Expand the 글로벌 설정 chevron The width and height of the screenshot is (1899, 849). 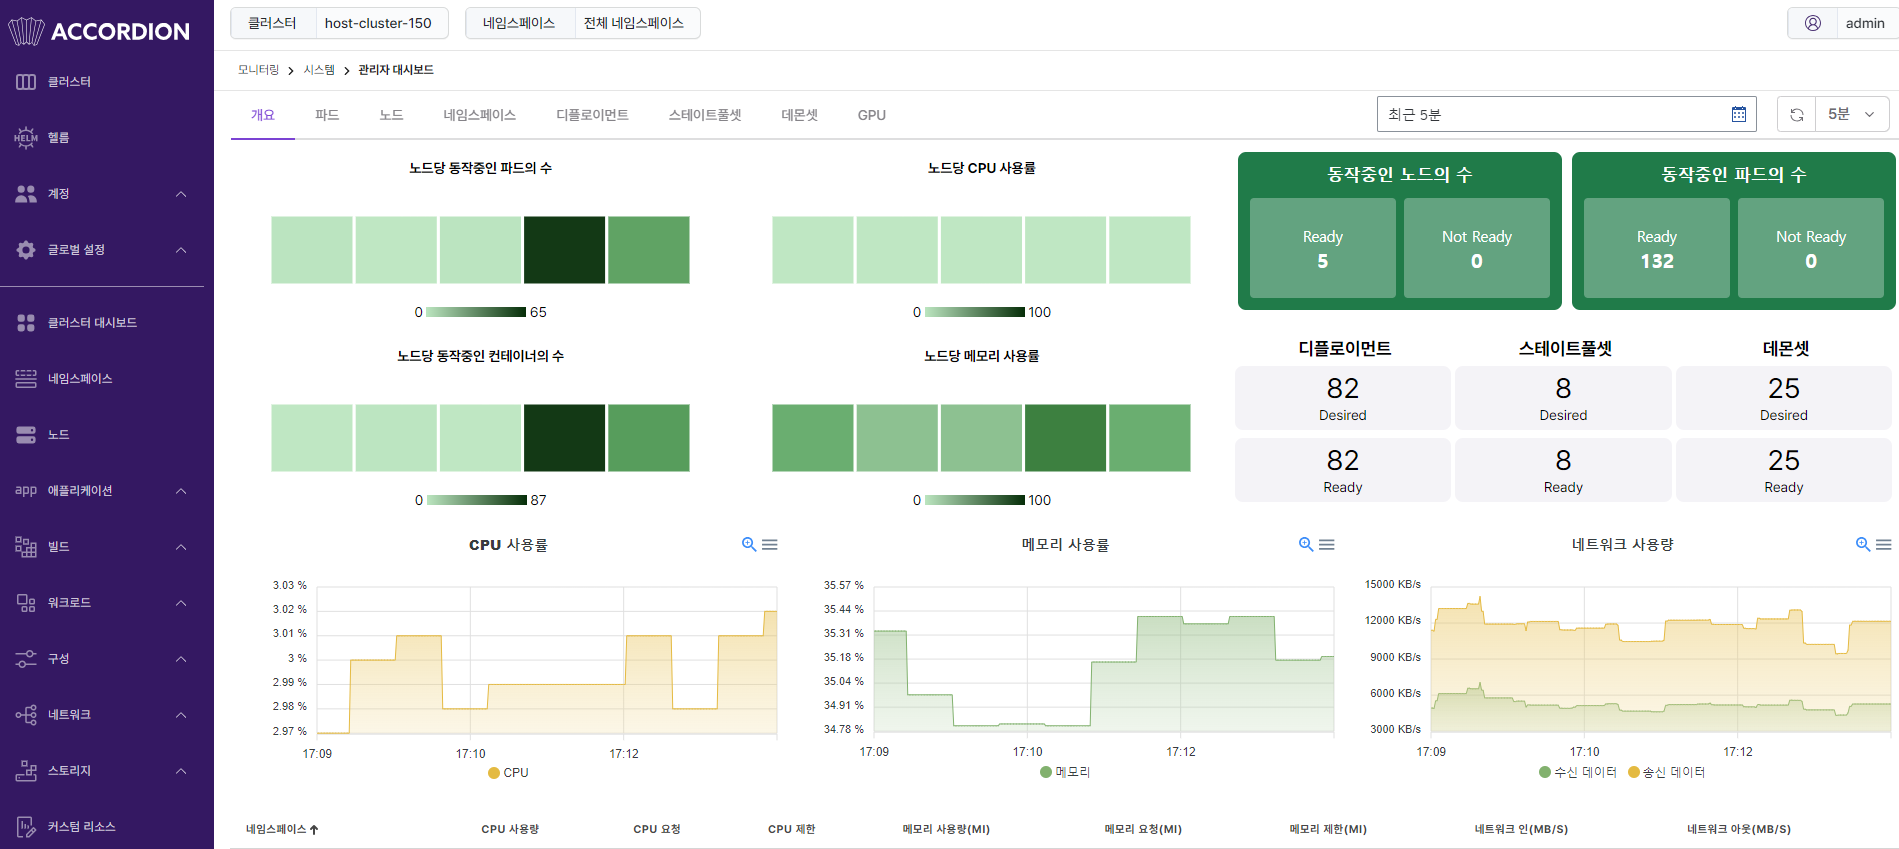181,250
